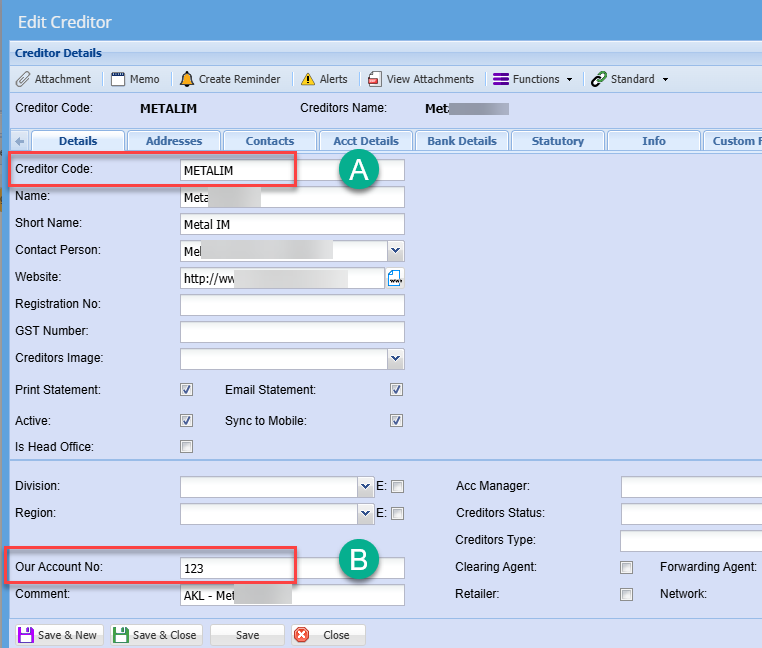Open the Standard dropdown in toolbar
762x648 pixels.
click(630, 79)
